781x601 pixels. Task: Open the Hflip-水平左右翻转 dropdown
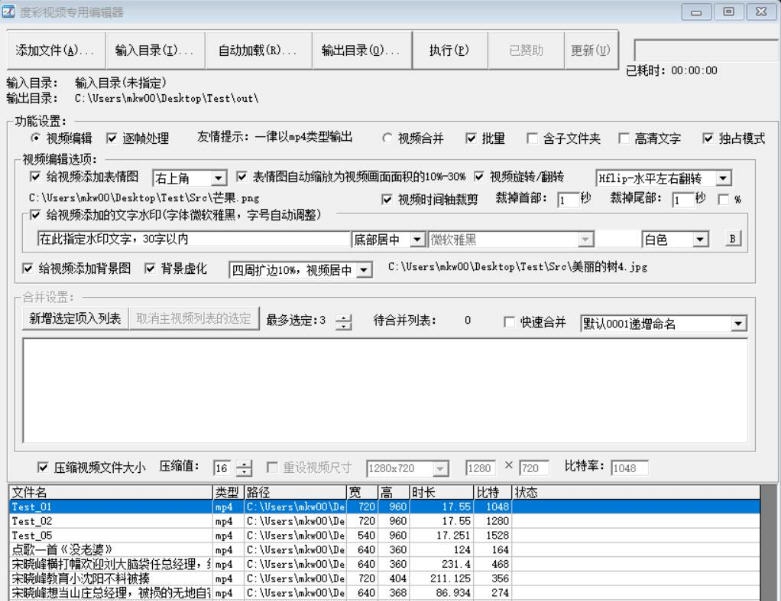663,178
